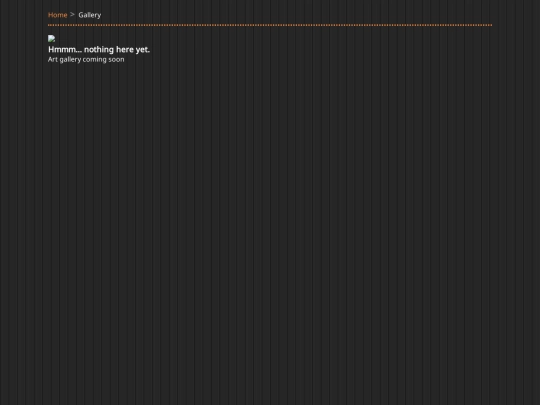Select the Gallery breadcrumb text
Viewport: 540px width, 405px height.
90,15
